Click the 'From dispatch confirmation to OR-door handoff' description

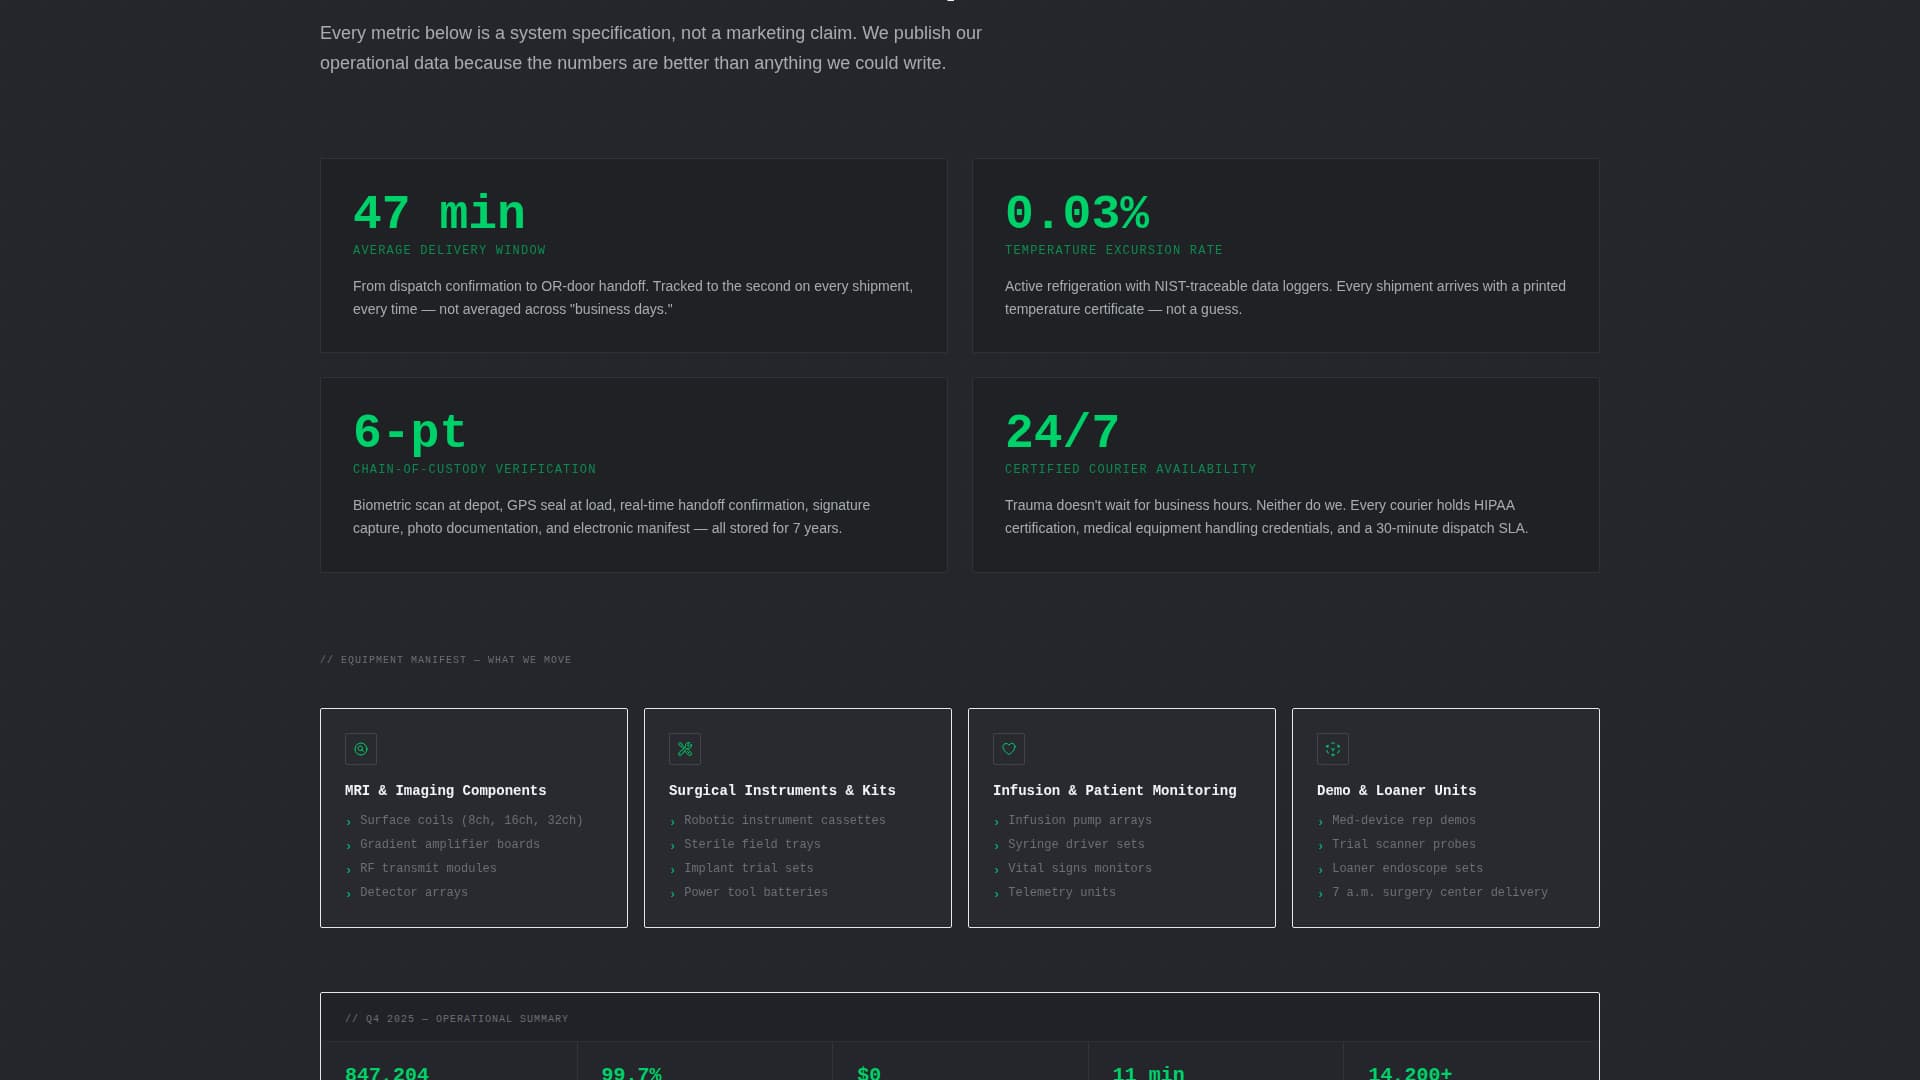[x=633, y=298]
